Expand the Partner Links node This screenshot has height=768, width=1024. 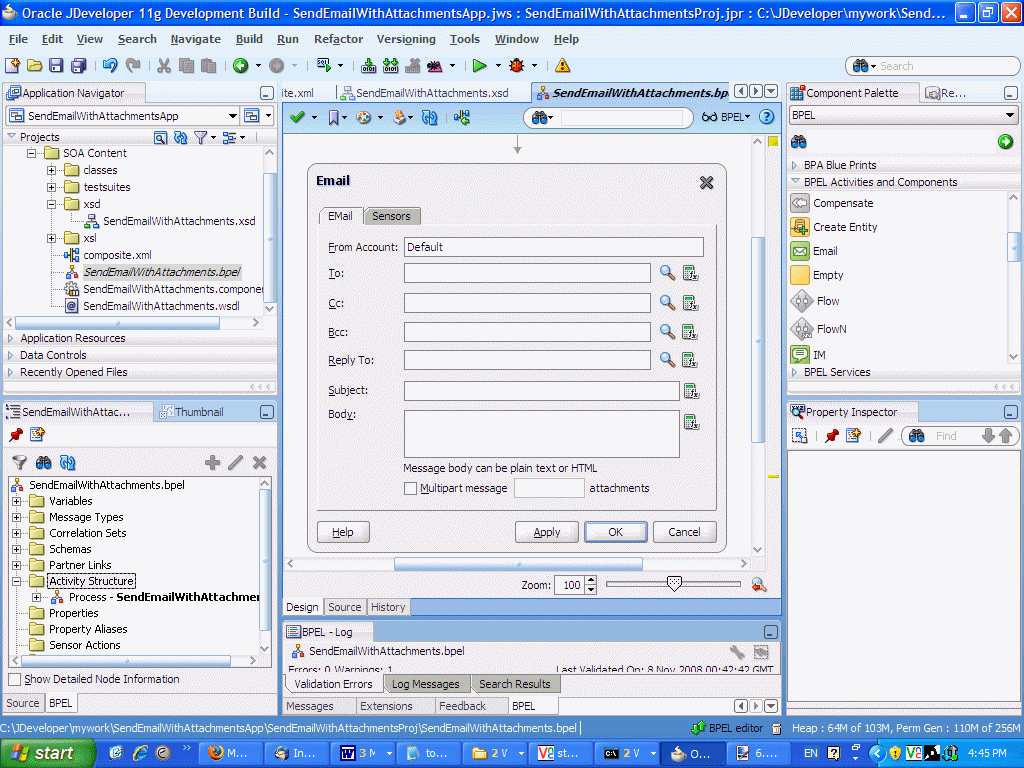(x=16, y=565)
